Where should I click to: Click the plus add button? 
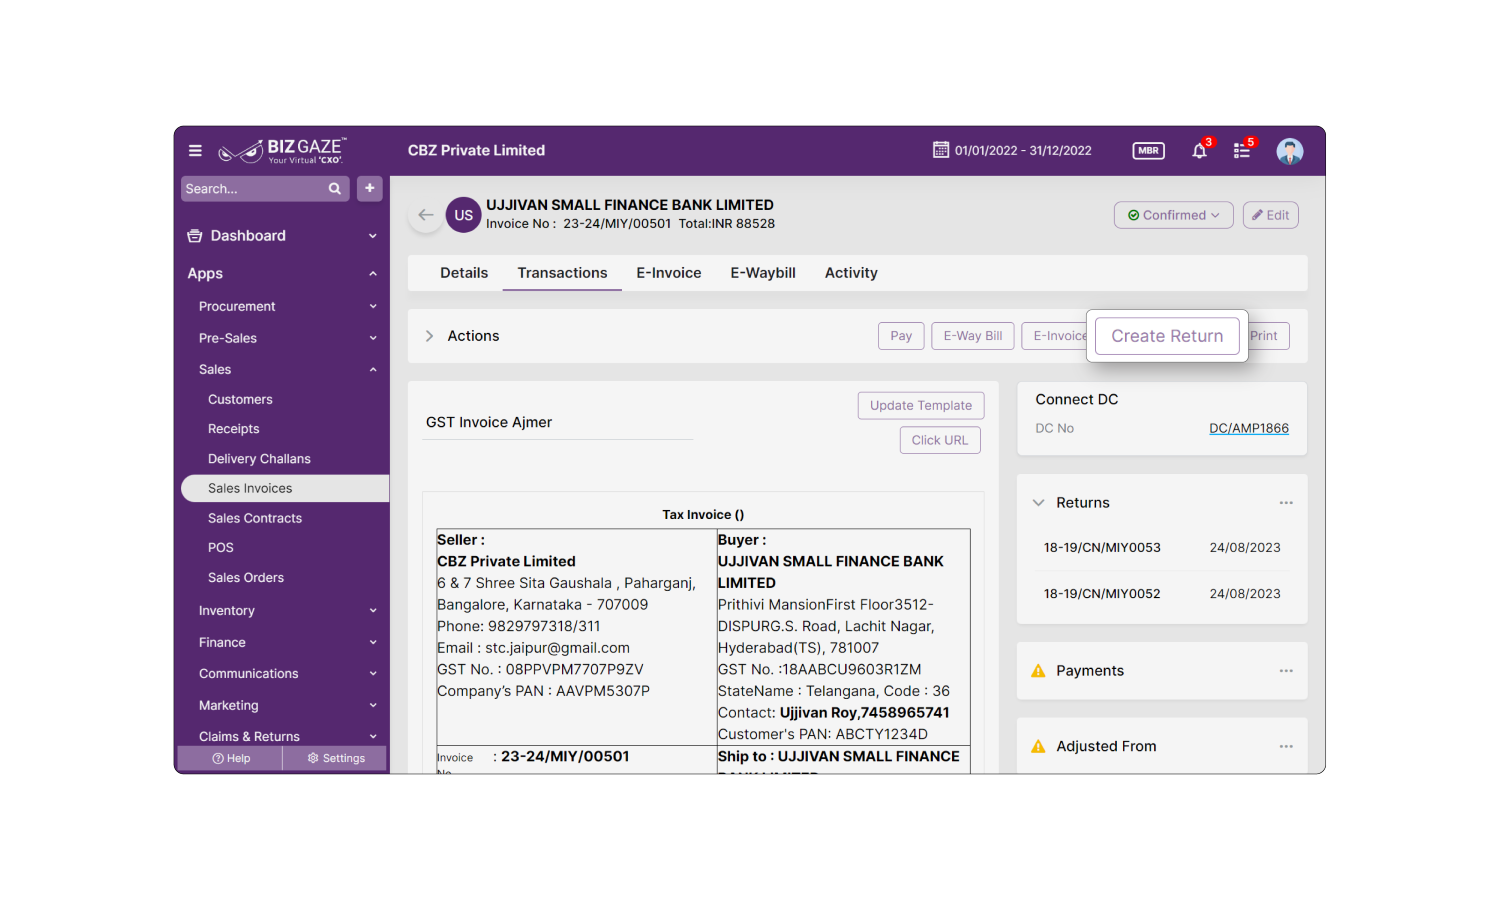(370, 188)
